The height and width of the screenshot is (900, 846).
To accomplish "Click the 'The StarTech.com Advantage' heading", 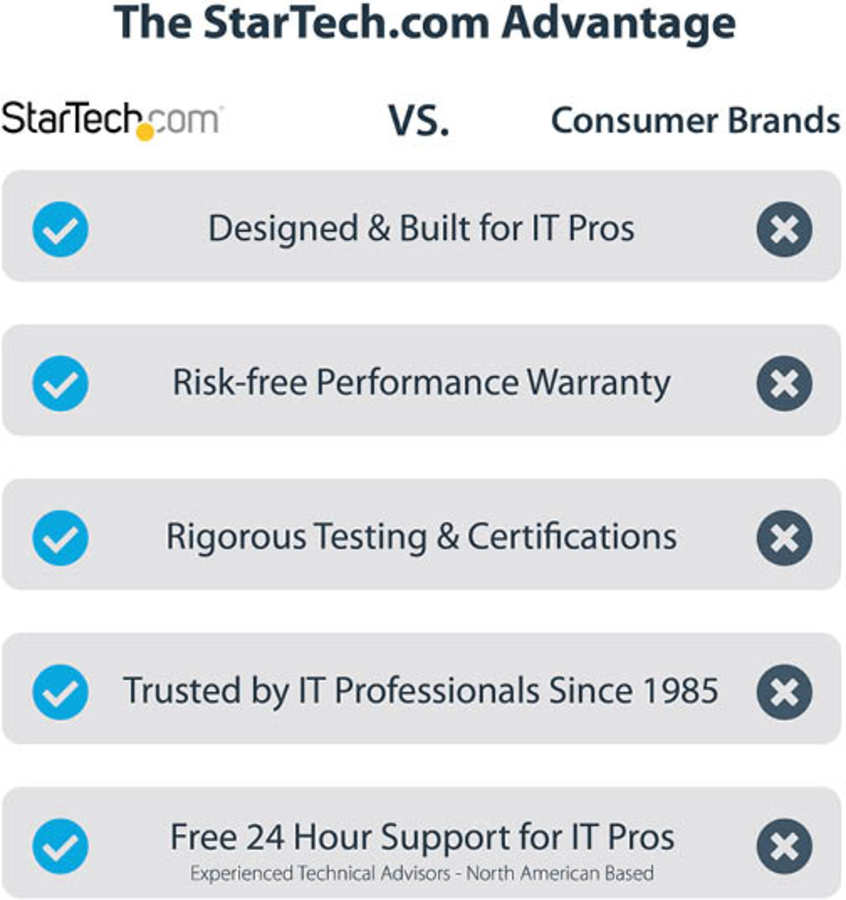I will (424, 24).
